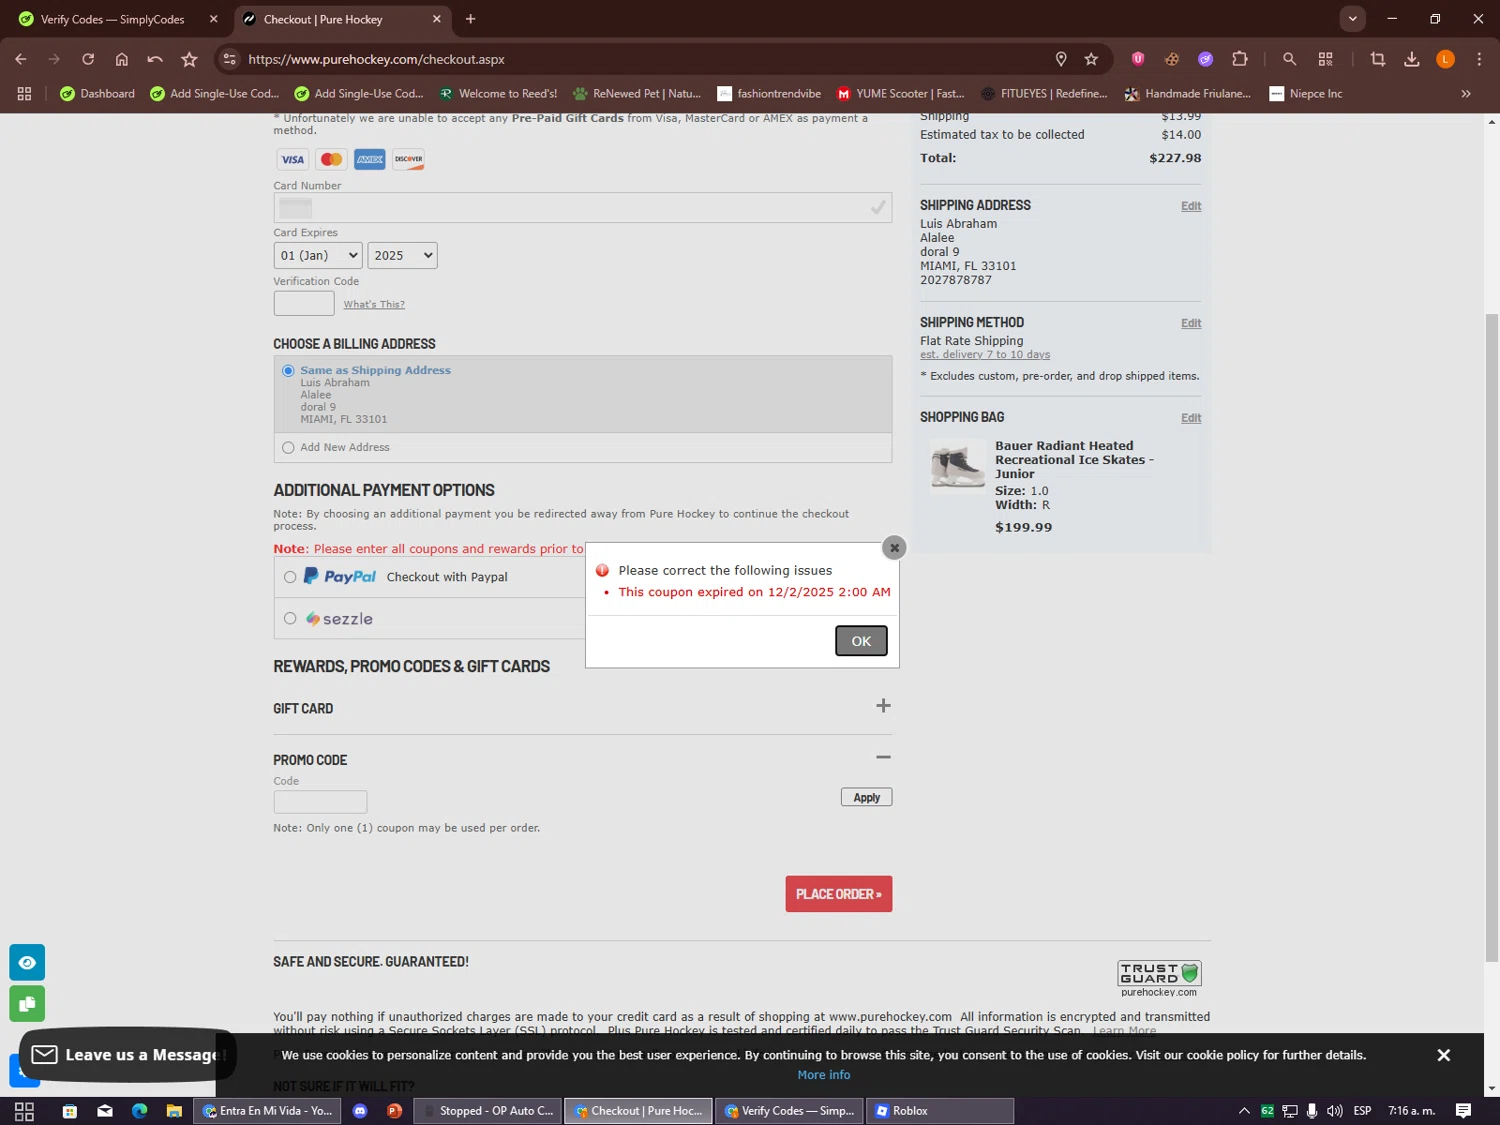Close the coupon error popup with X
Screen dimensions: 1500x1125
point(894,547)
